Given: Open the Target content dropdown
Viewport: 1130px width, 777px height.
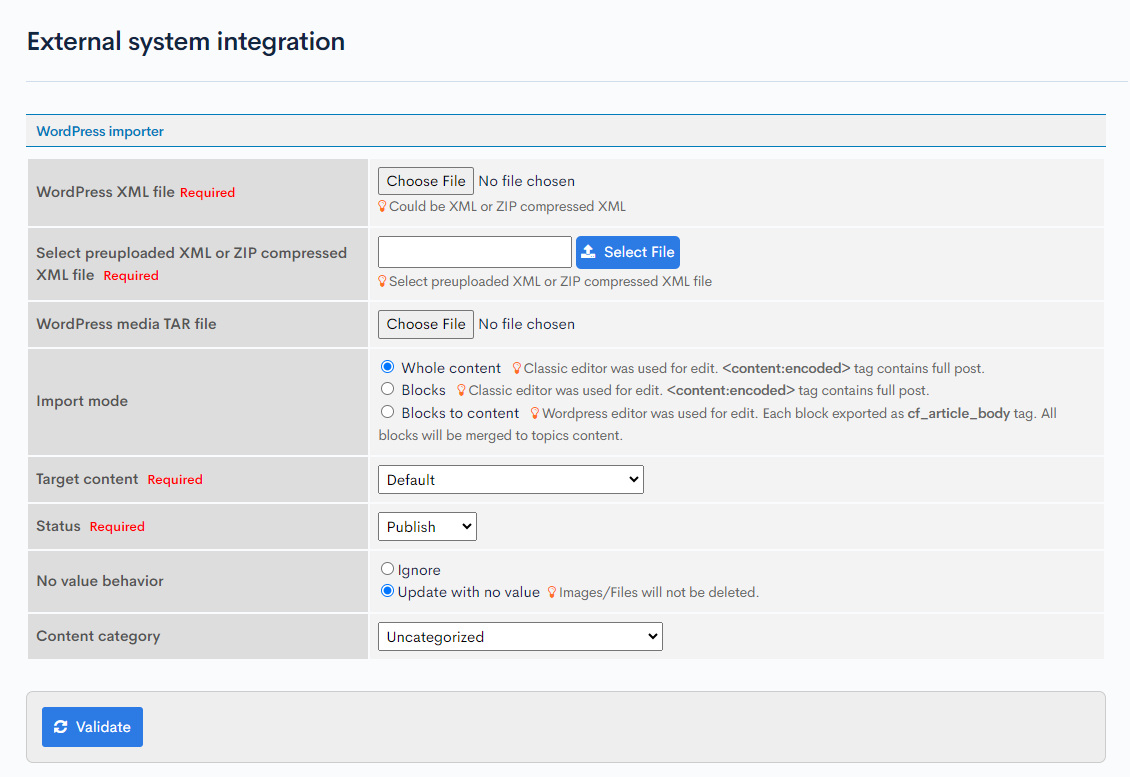Looking at the screenshot, I should point(510,480).
